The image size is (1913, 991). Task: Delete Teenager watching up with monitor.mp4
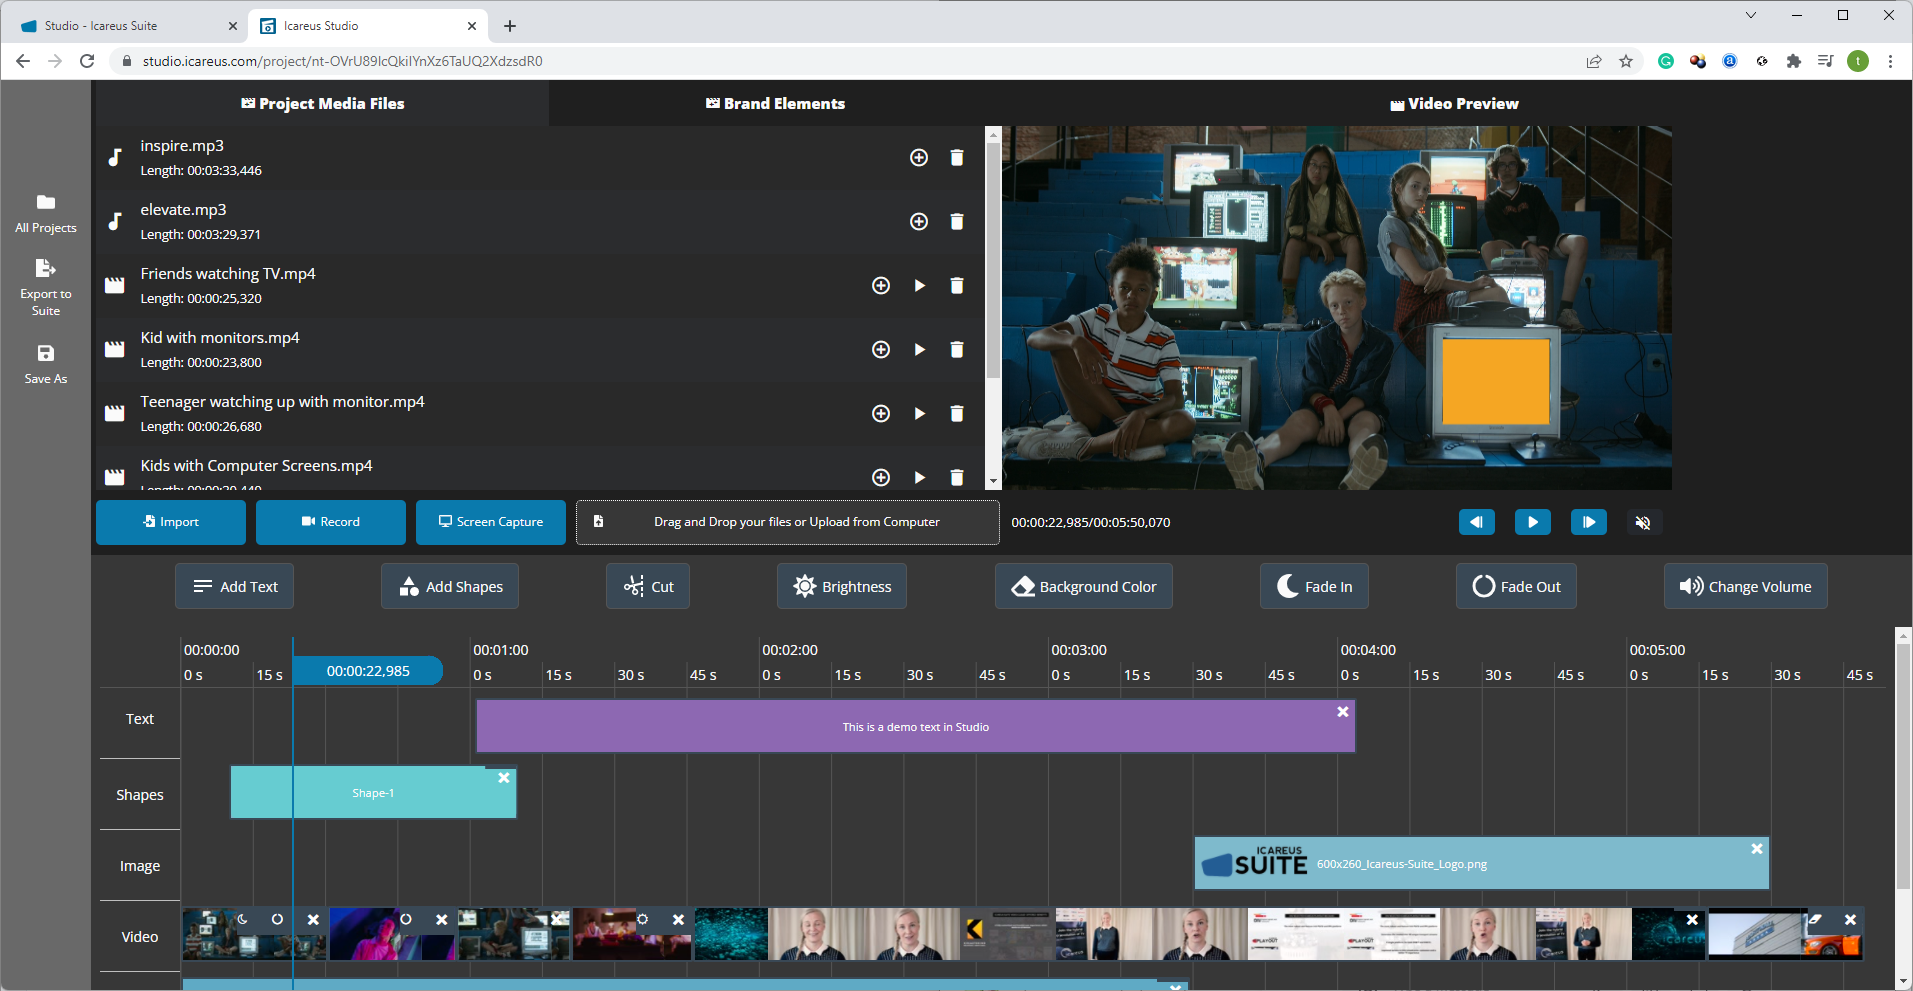[956, 414]
